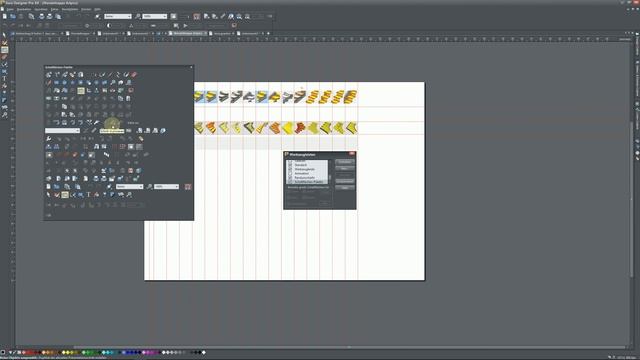Click the Text tool icon in Schaltflächen-Palette
Screen dimensions: 640x360
click(88, 195)
